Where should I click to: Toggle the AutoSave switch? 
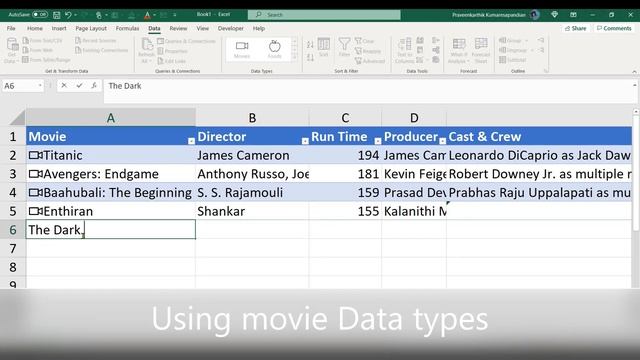pos(40,15)
